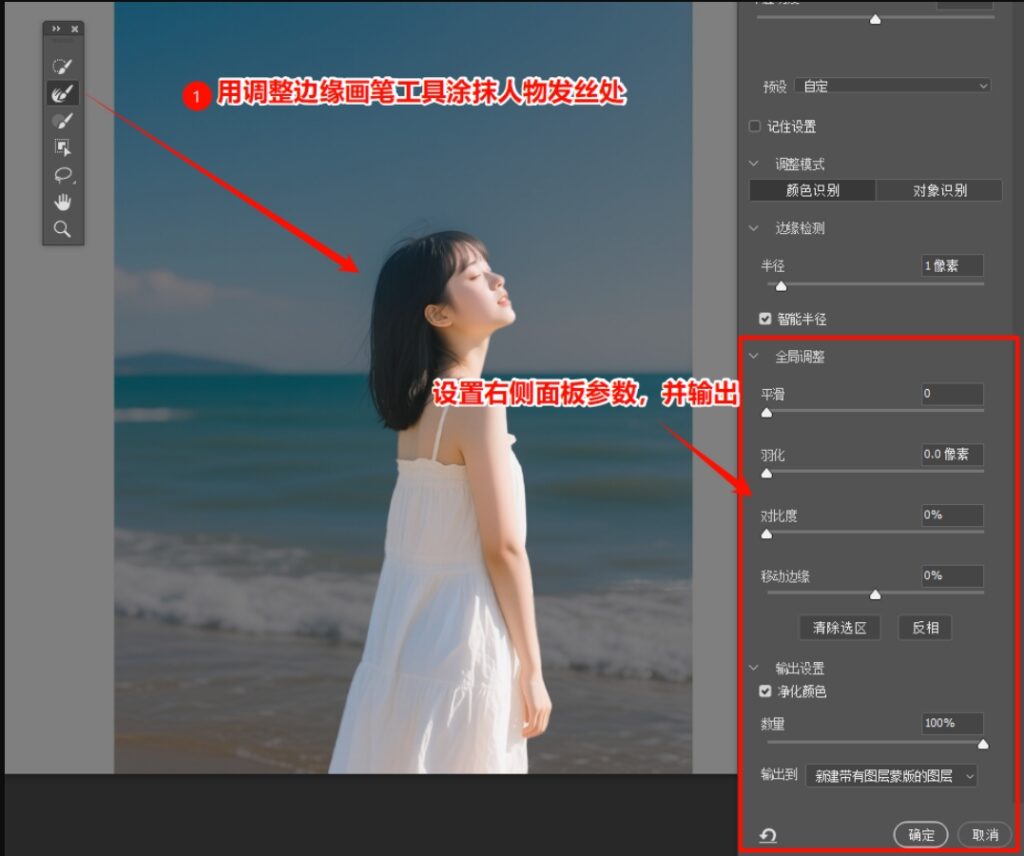
Task: Select the Quick Selection tool
Action: point(63,66)
